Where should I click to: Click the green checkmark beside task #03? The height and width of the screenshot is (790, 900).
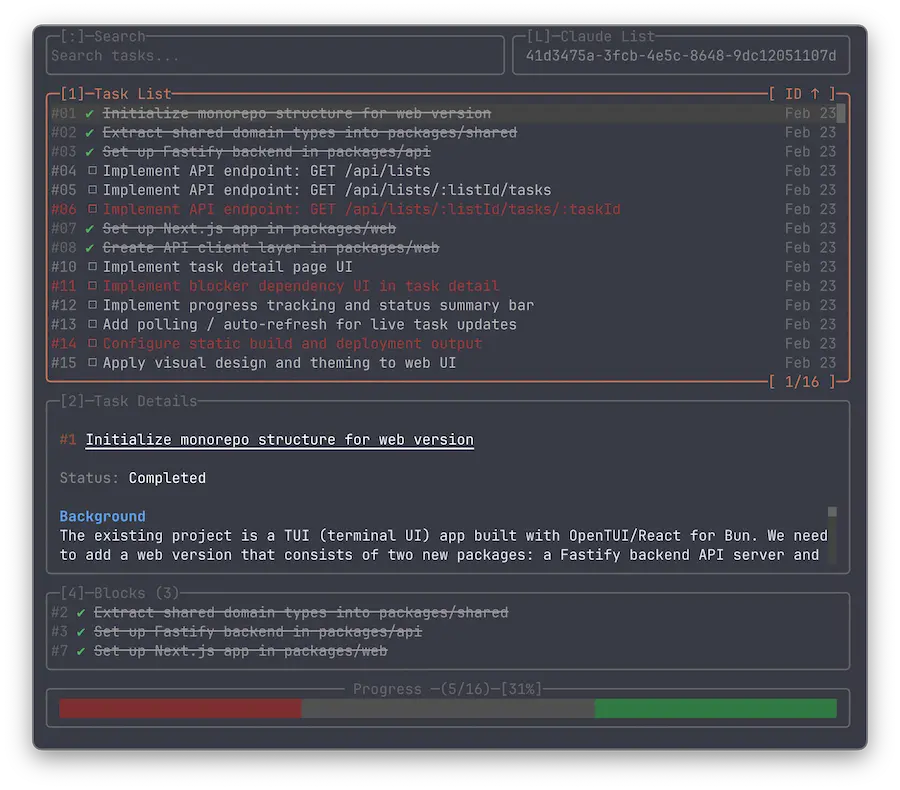[x=90, y=152]
